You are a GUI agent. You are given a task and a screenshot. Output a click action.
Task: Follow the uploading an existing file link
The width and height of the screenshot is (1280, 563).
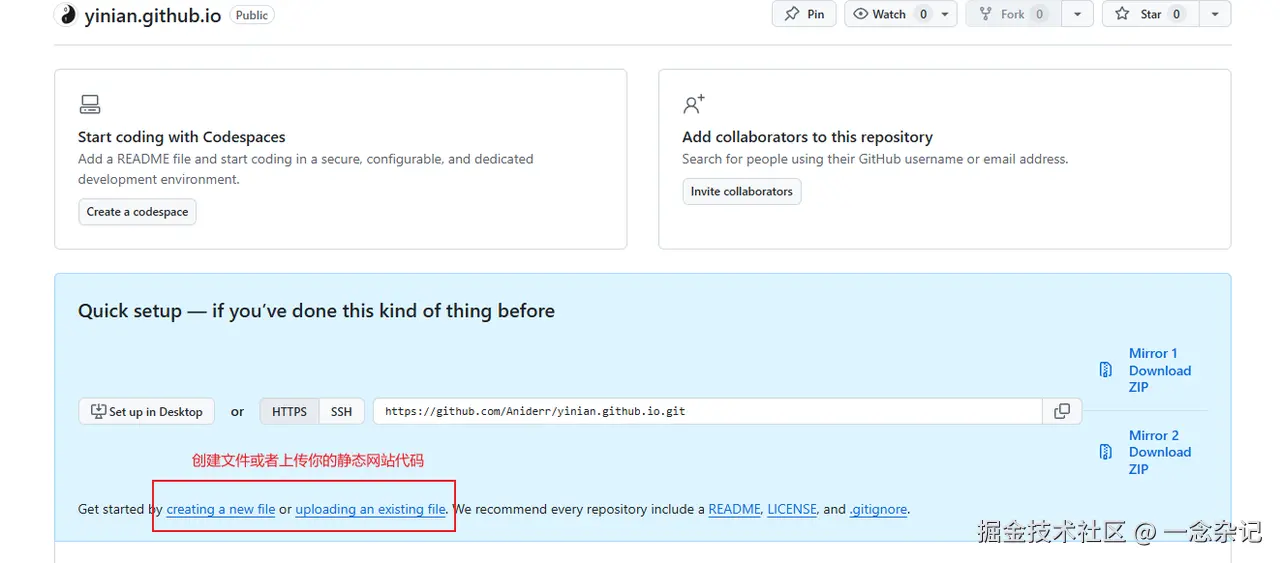click(370, 509)
